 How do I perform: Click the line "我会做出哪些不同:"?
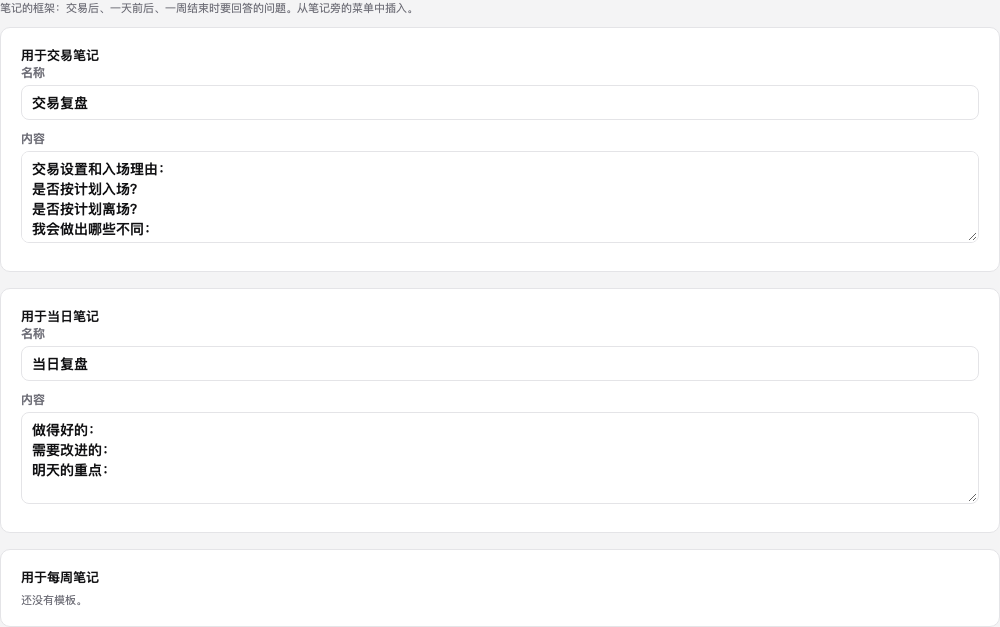[91, 229]
